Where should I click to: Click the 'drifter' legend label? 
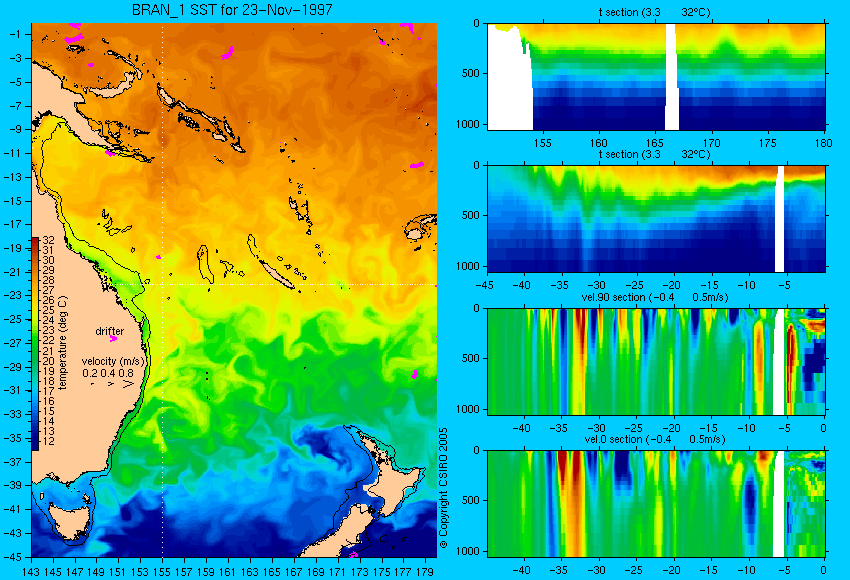pyautogui.click(x=110, y=331)
